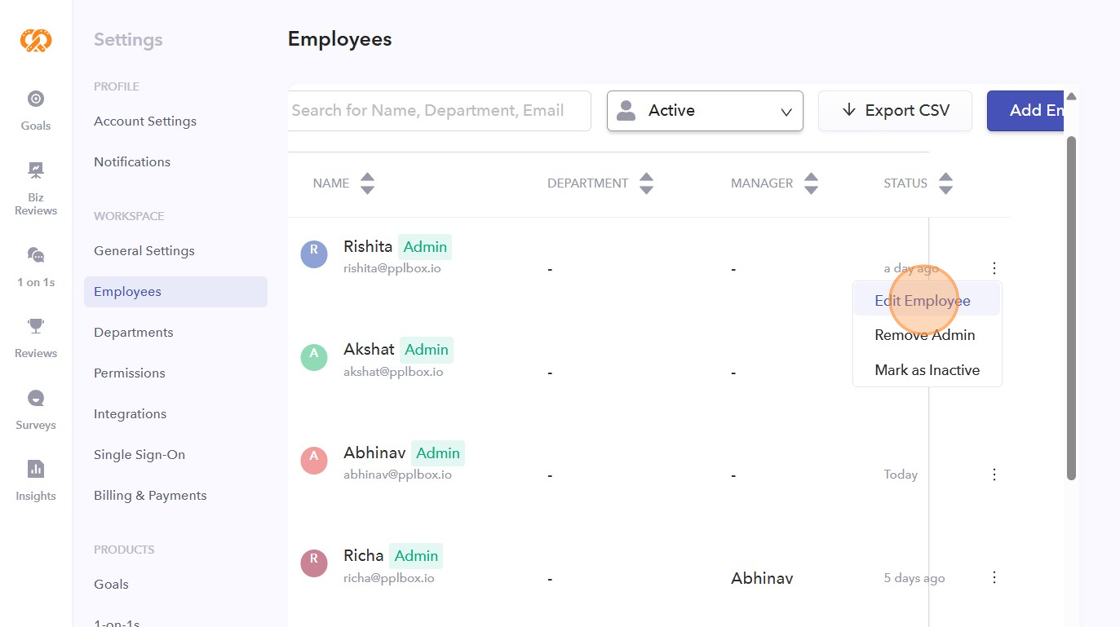The image size is (1120, 627).
Task: Click the Export CSV button
Action: click(x=895, y=111)
